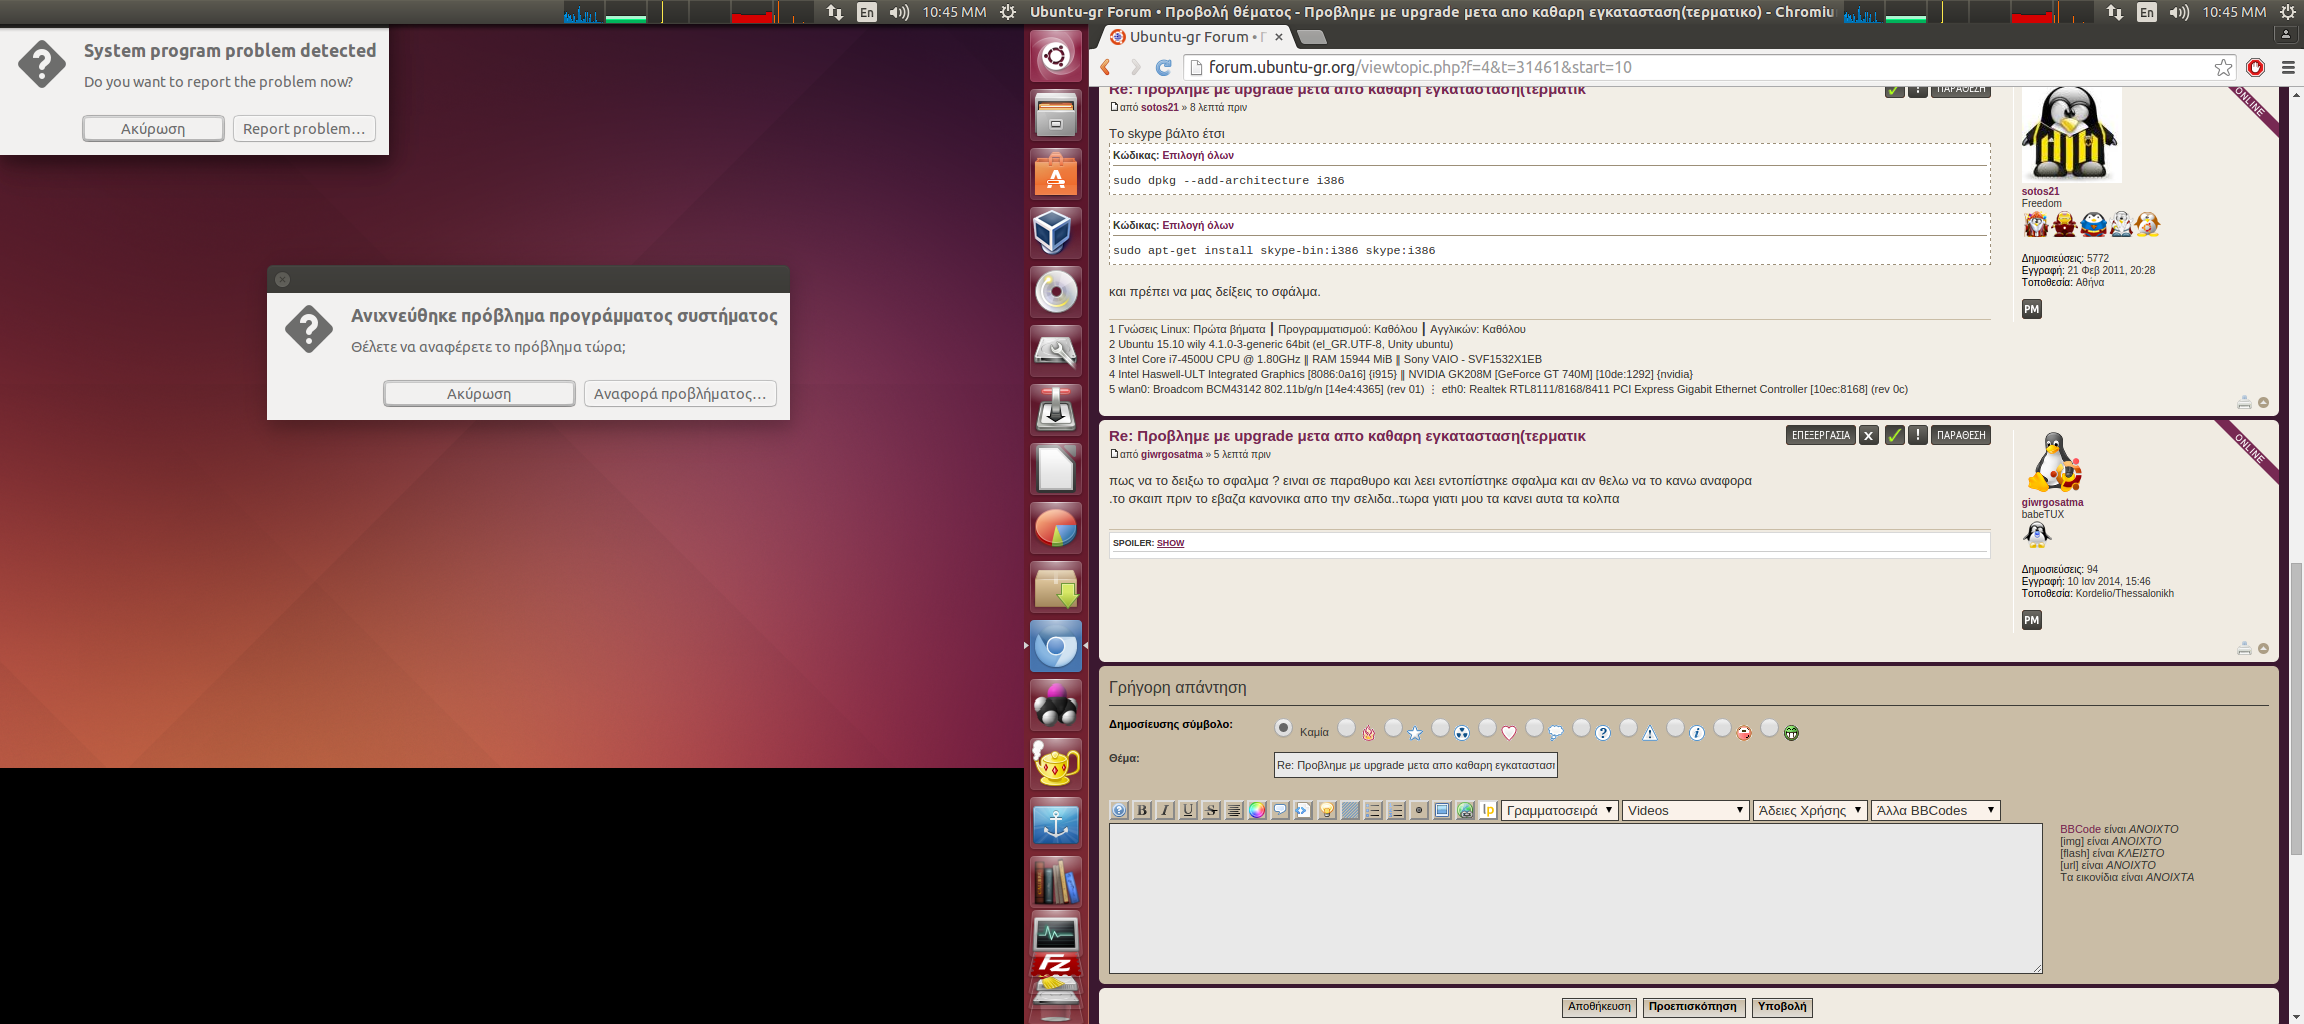Apply underline formatting in reply editor
The height and width of the screenshot is (1024, 2304).
(1188, 810)
